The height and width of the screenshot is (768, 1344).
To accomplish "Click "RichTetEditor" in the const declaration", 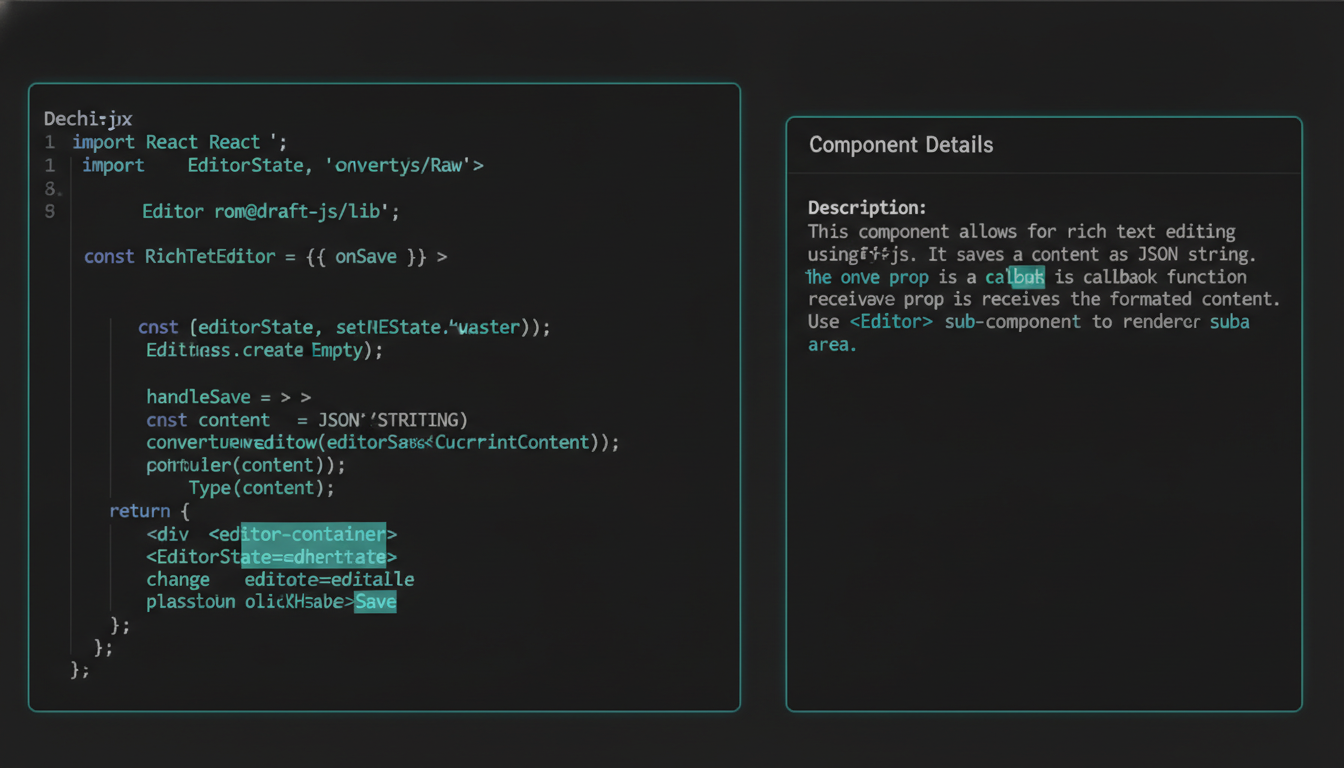I will [x=209, y=257].
